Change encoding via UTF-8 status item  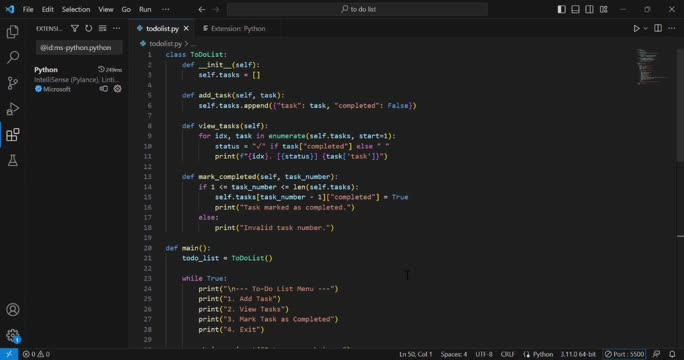[x=484, y=354]
